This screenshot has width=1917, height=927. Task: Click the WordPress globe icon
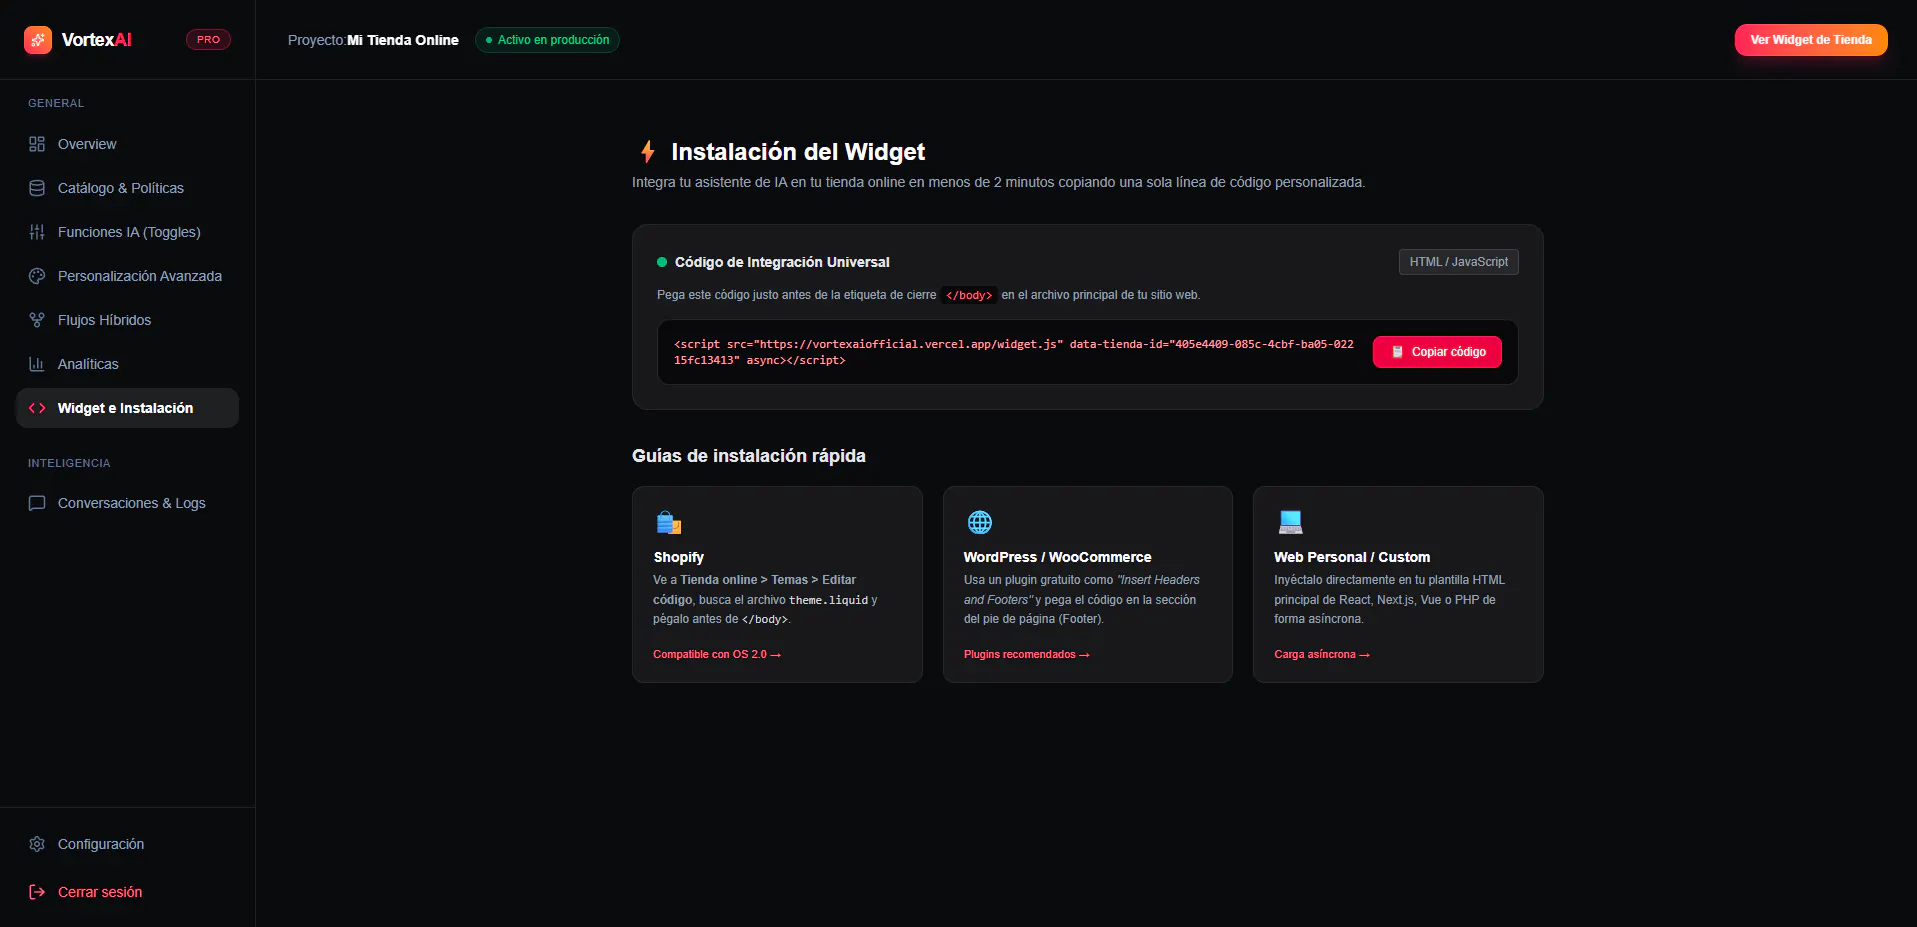pyautogui.click(x=980, y=522)
